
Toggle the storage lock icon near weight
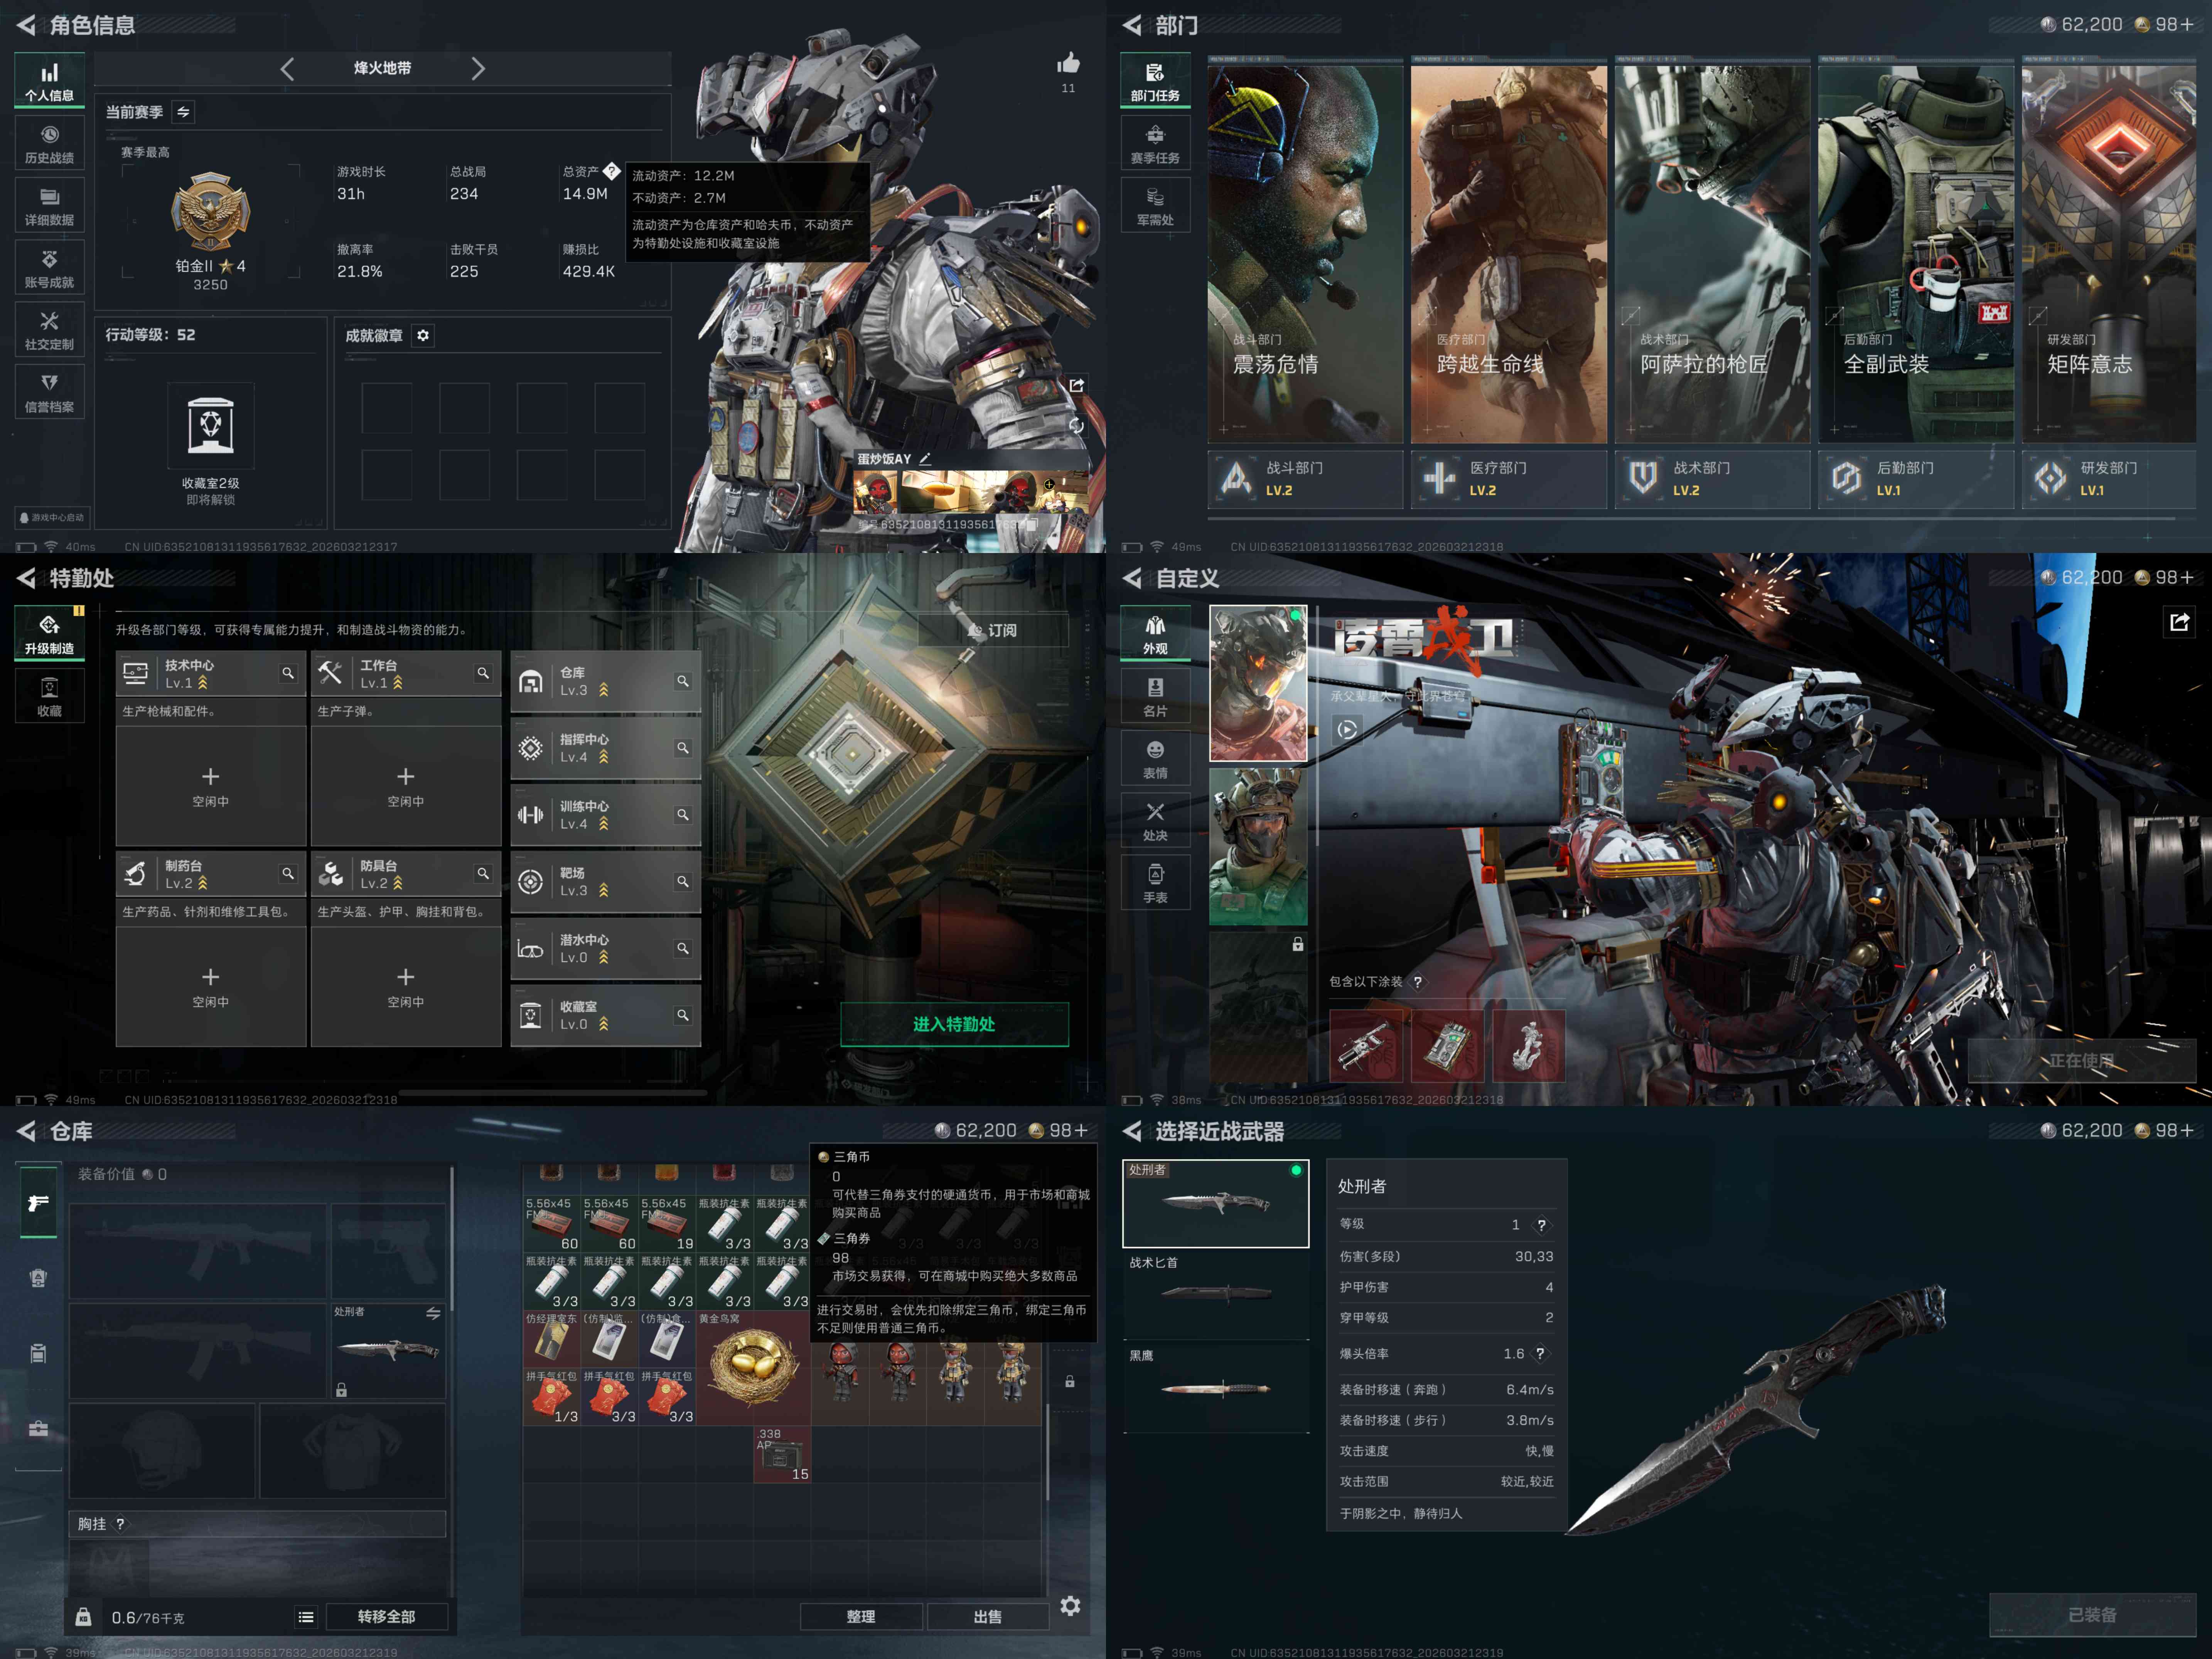[84, 1617]
